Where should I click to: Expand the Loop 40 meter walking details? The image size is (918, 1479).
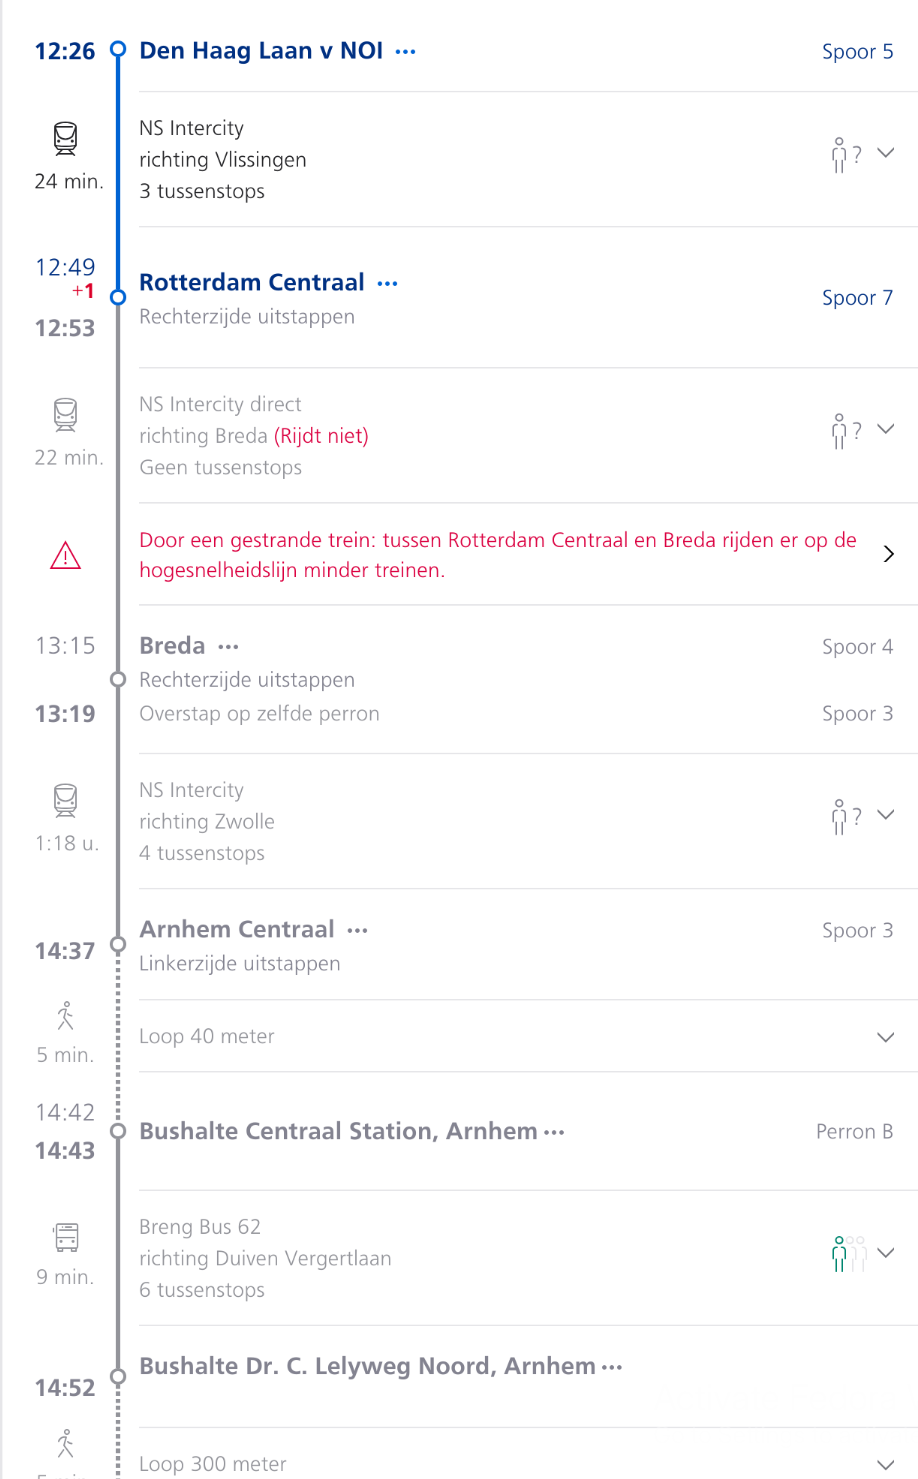(885, 1037)
